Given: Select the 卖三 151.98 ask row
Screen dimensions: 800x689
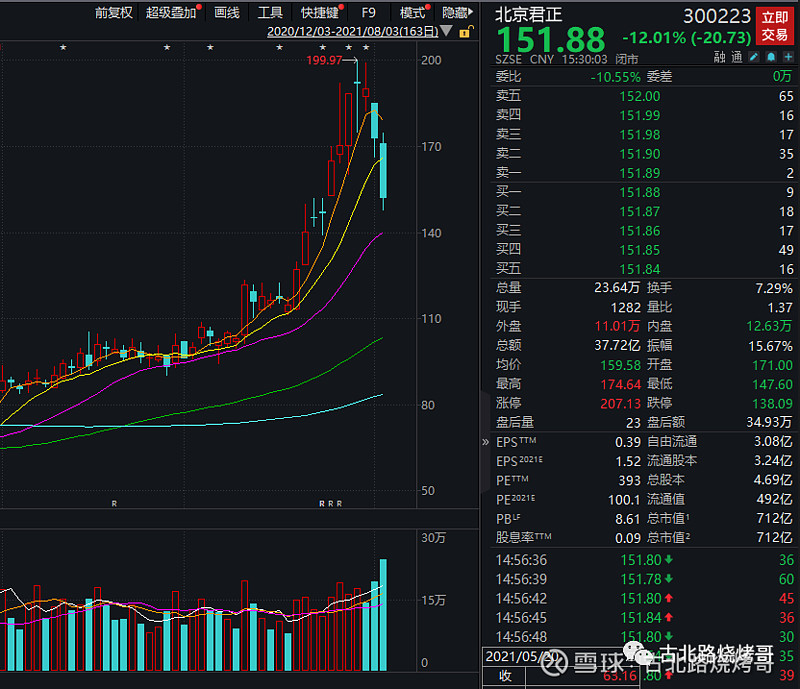Looking at the screenshot, I should (644, 135).
